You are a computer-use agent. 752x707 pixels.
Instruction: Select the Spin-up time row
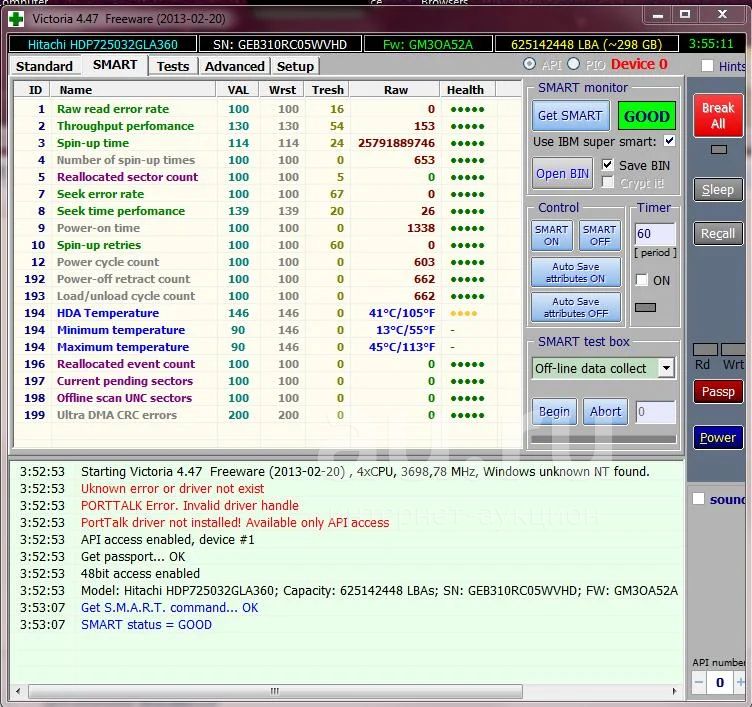(x=268, y=143)
